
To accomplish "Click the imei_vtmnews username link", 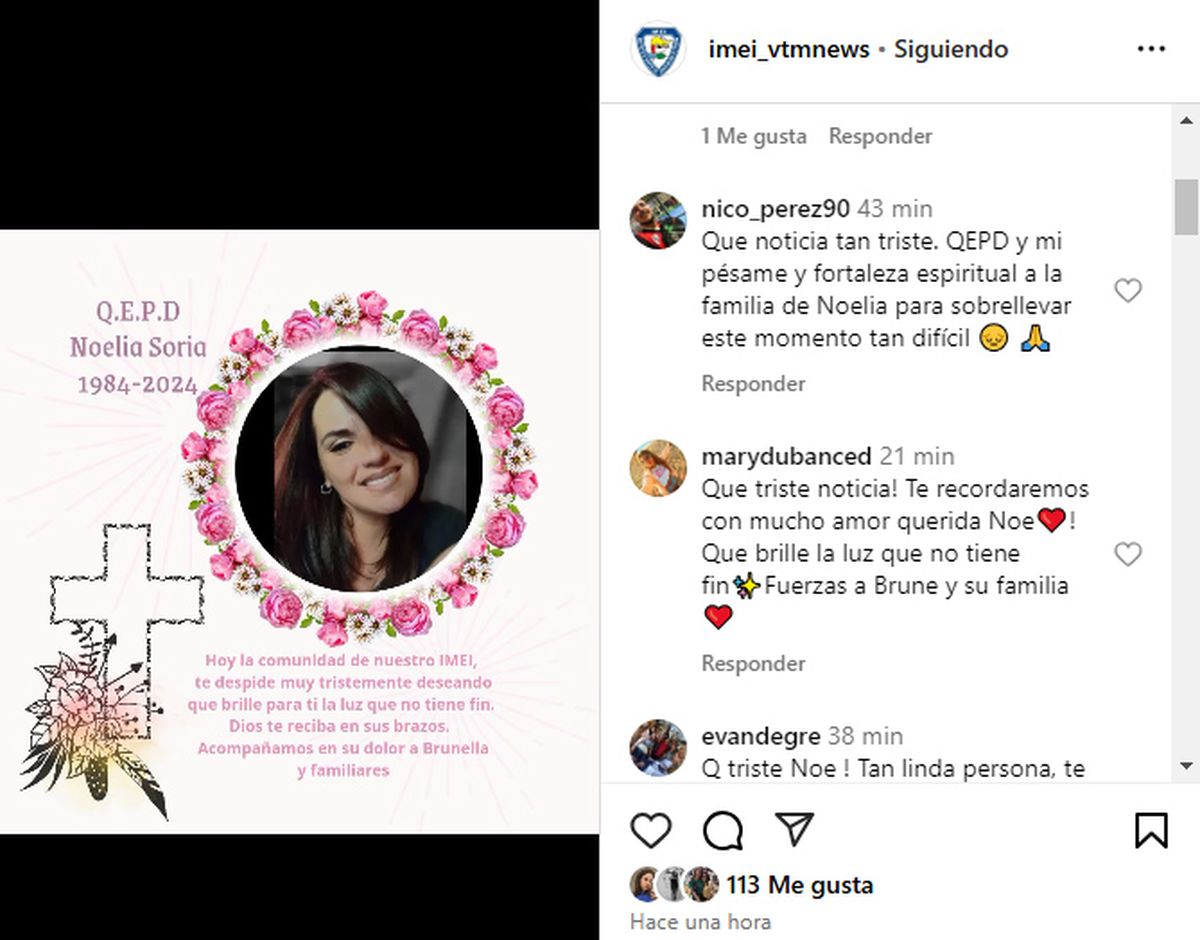I will click(x=789, y=49).
